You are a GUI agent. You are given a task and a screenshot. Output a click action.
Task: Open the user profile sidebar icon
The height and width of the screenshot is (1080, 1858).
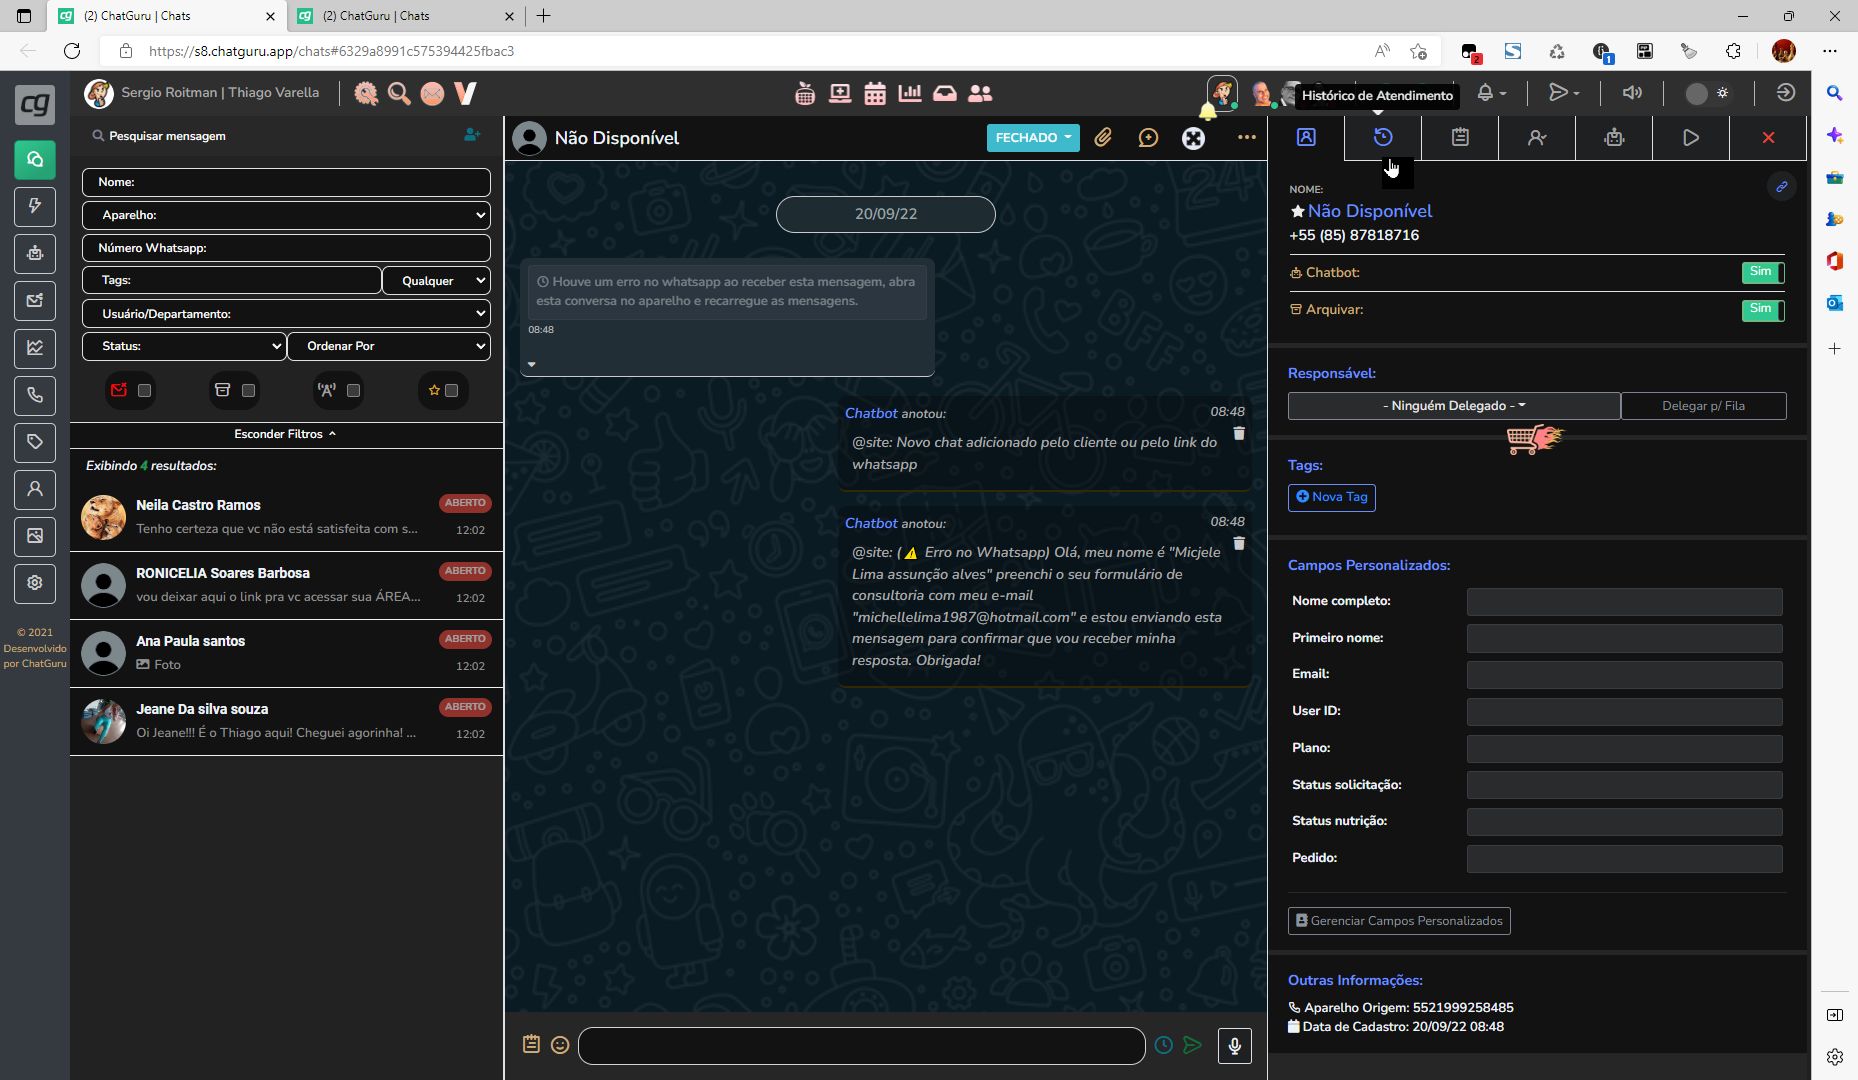(35, 489)
